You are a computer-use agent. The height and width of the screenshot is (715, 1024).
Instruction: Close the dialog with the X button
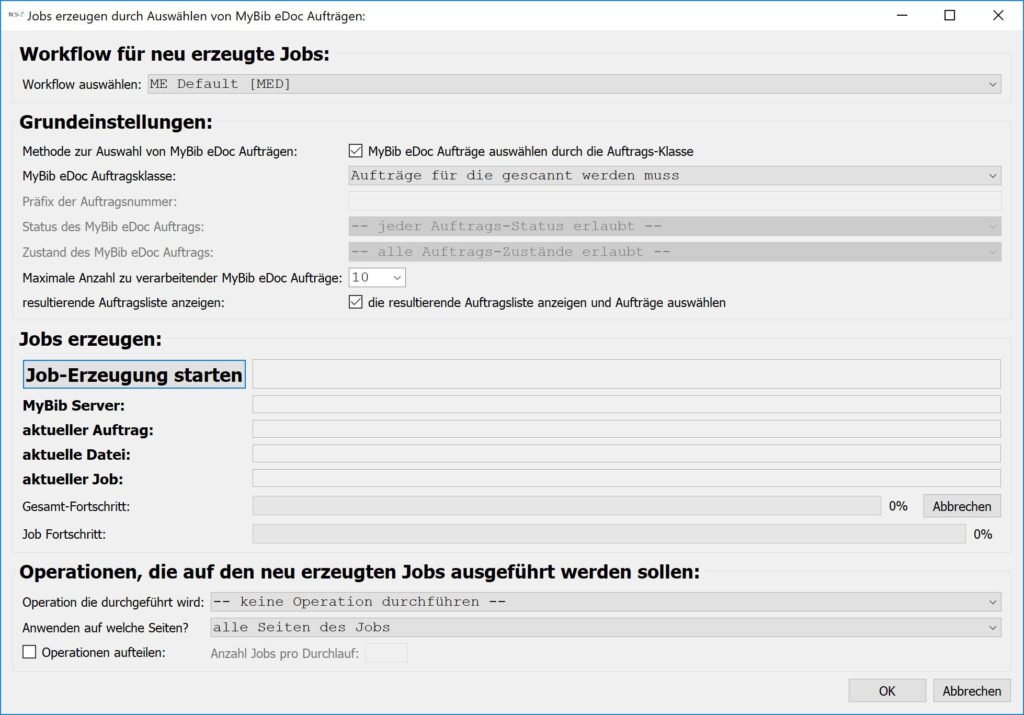[997, 15]
